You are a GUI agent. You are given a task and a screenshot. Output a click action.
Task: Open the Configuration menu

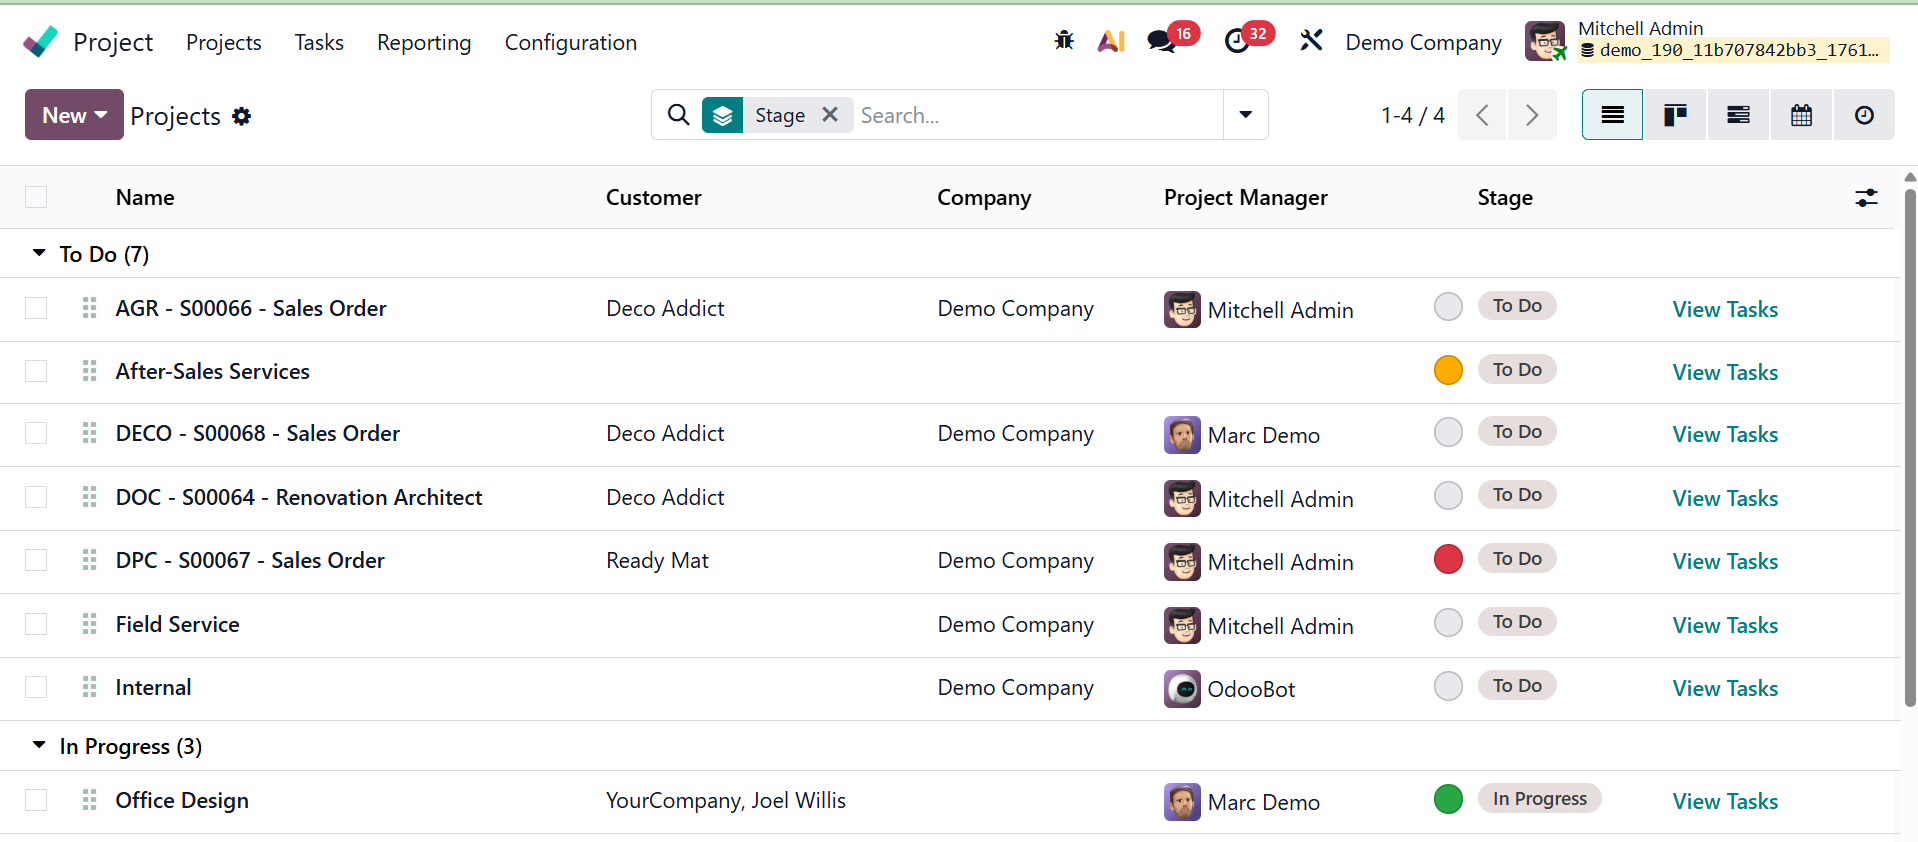pos(570,43)
